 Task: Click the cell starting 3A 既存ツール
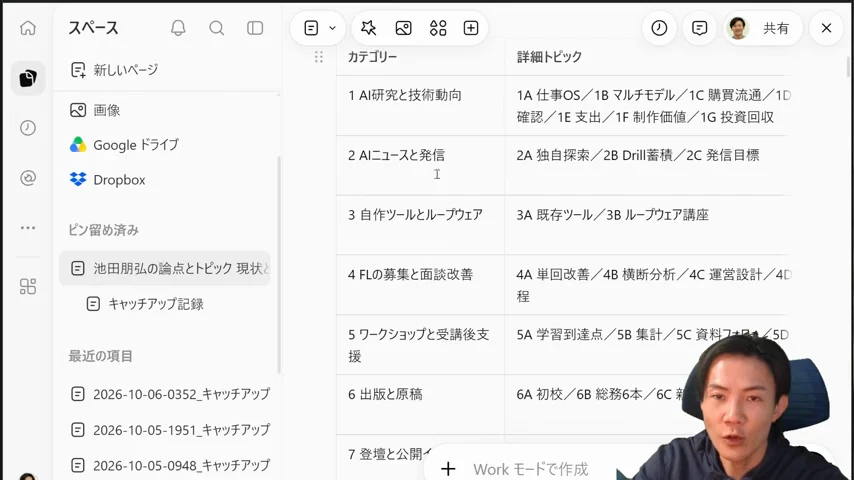tap(648, 225)
